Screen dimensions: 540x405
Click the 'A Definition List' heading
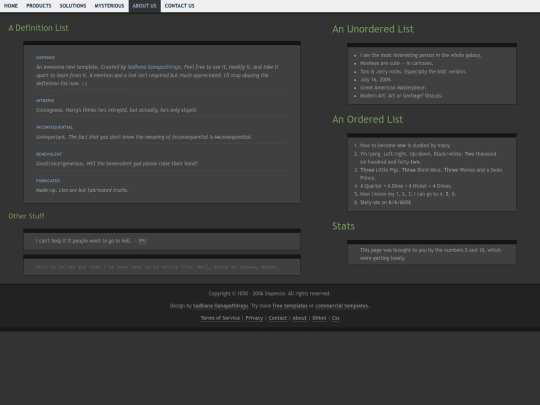coord(38,28)
